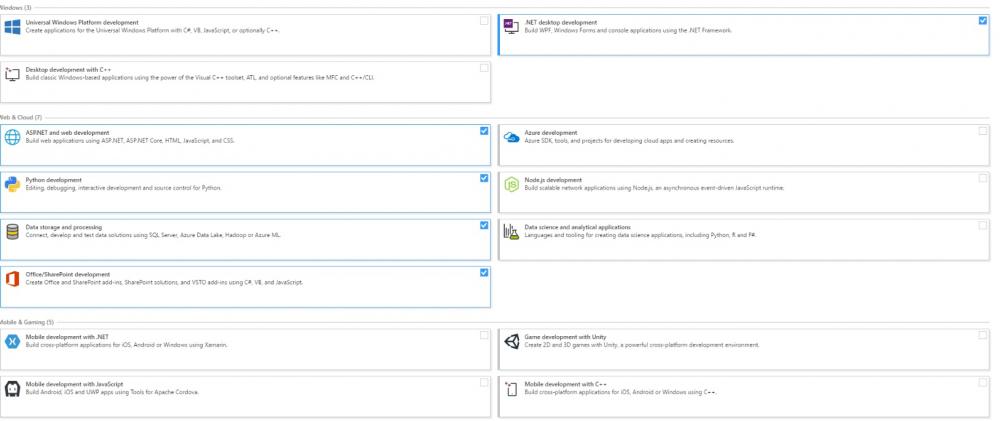1000x421 pixels.
Task: Click description 'Build WPF, Windows Forms and console applications'
Action: coord(628,30)
